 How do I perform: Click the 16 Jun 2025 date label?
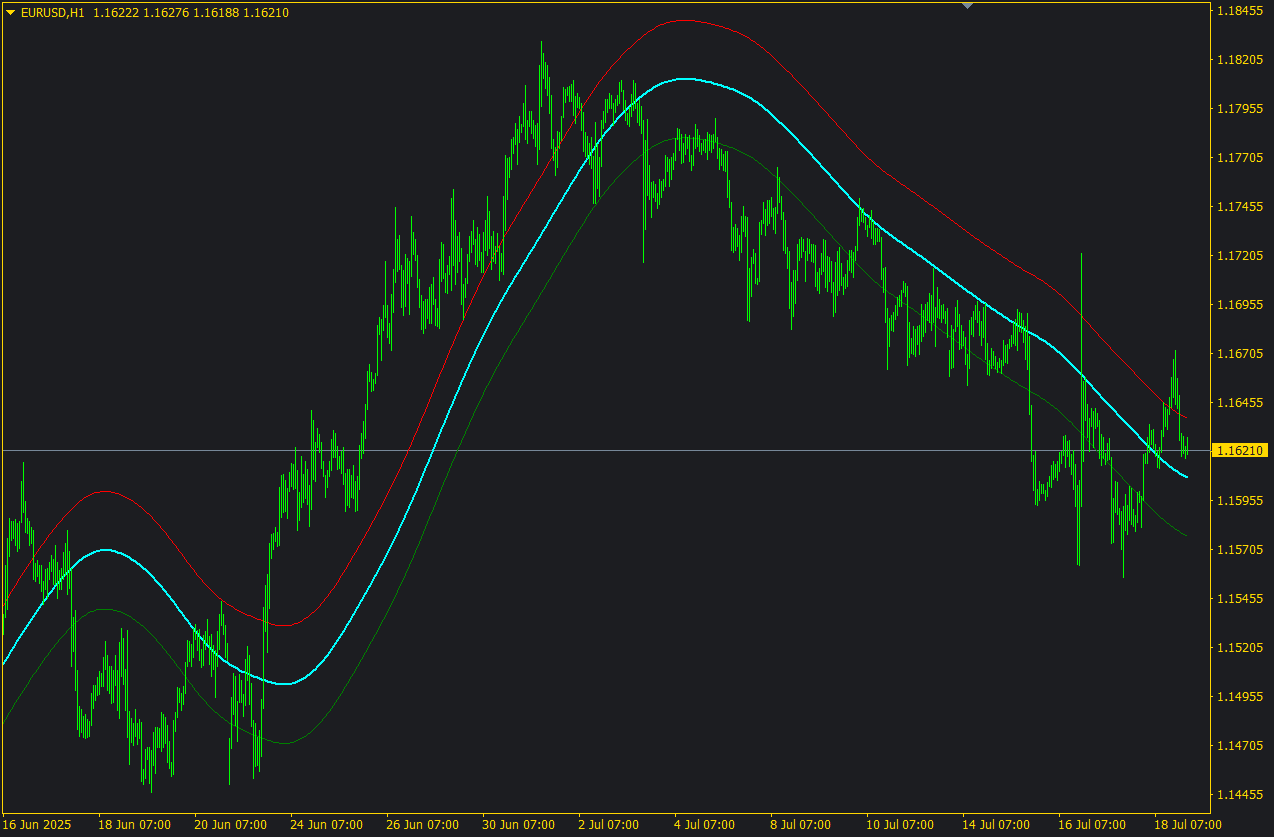pos(37,825)
